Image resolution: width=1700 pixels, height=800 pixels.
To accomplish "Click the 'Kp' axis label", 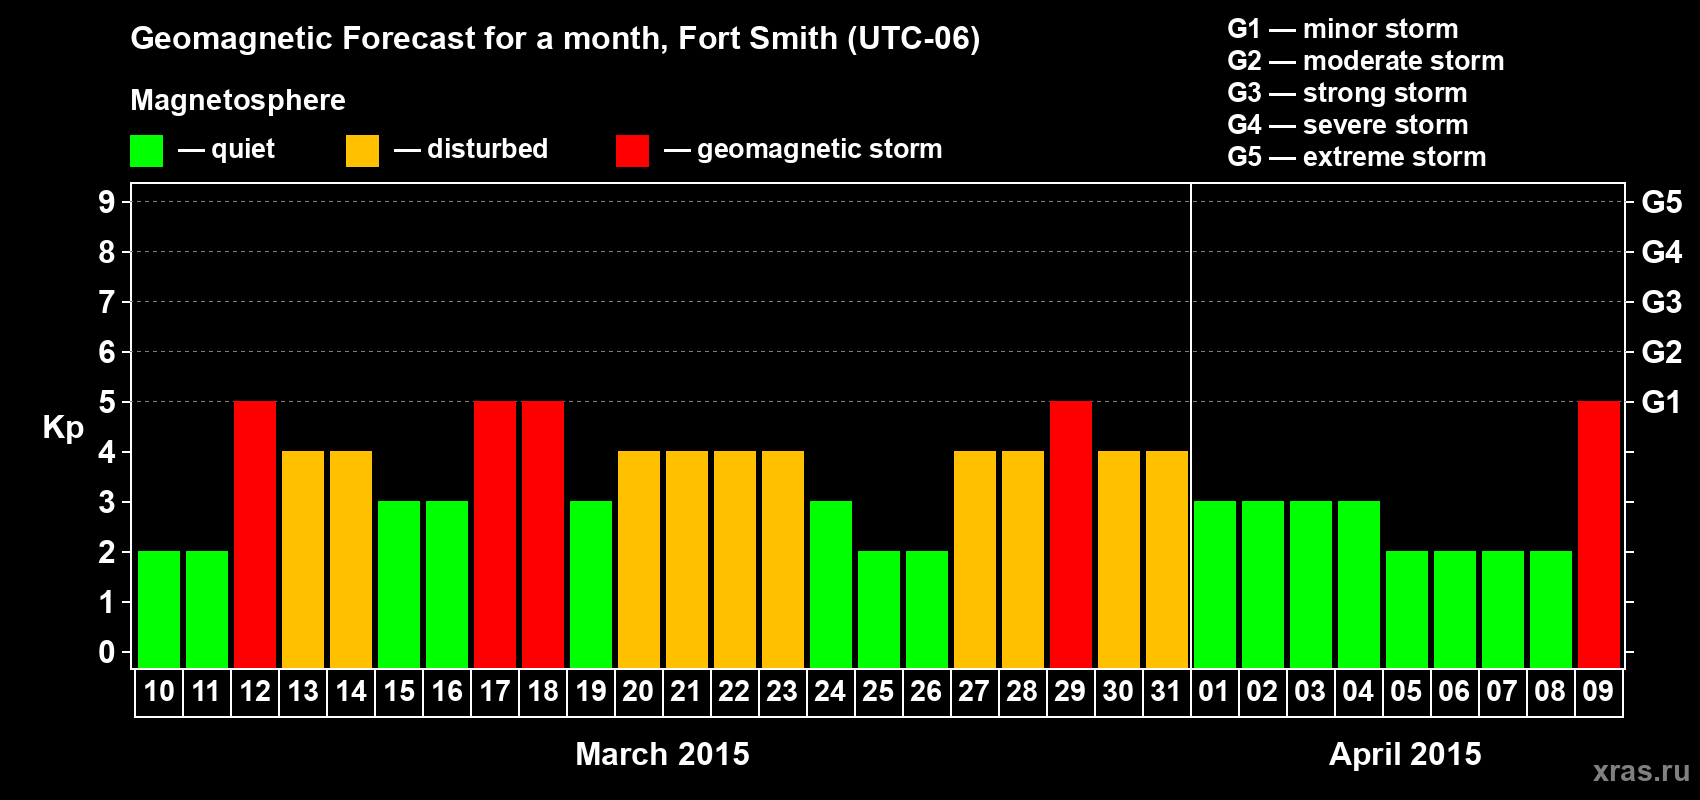I will tap(63, 428).
